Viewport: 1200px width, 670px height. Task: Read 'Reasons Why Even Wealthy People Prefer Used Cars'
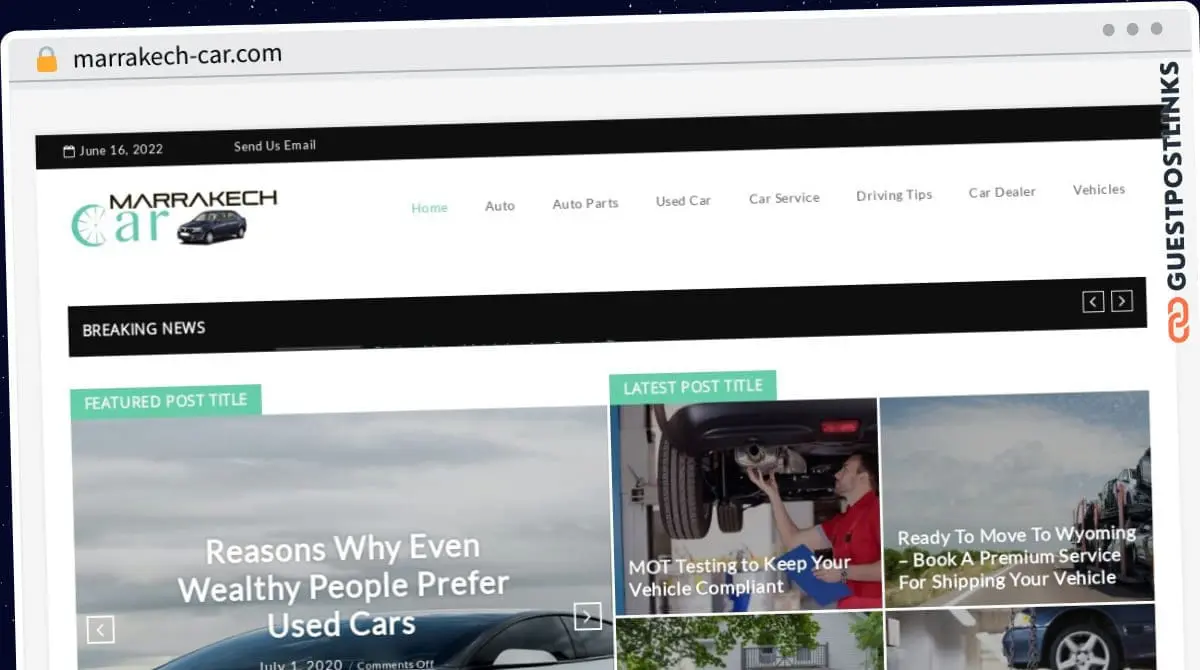click(343, 586)
